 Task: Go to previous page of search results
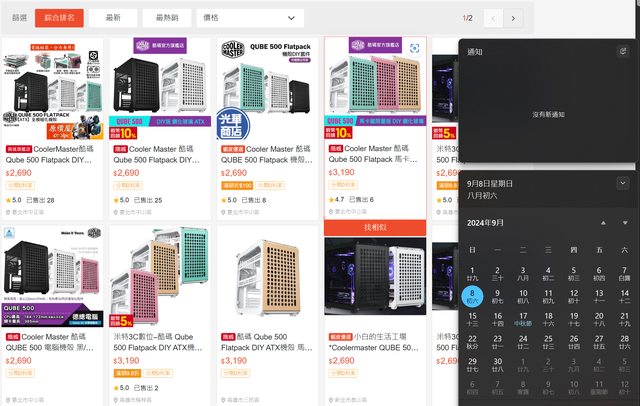[492, 18]
